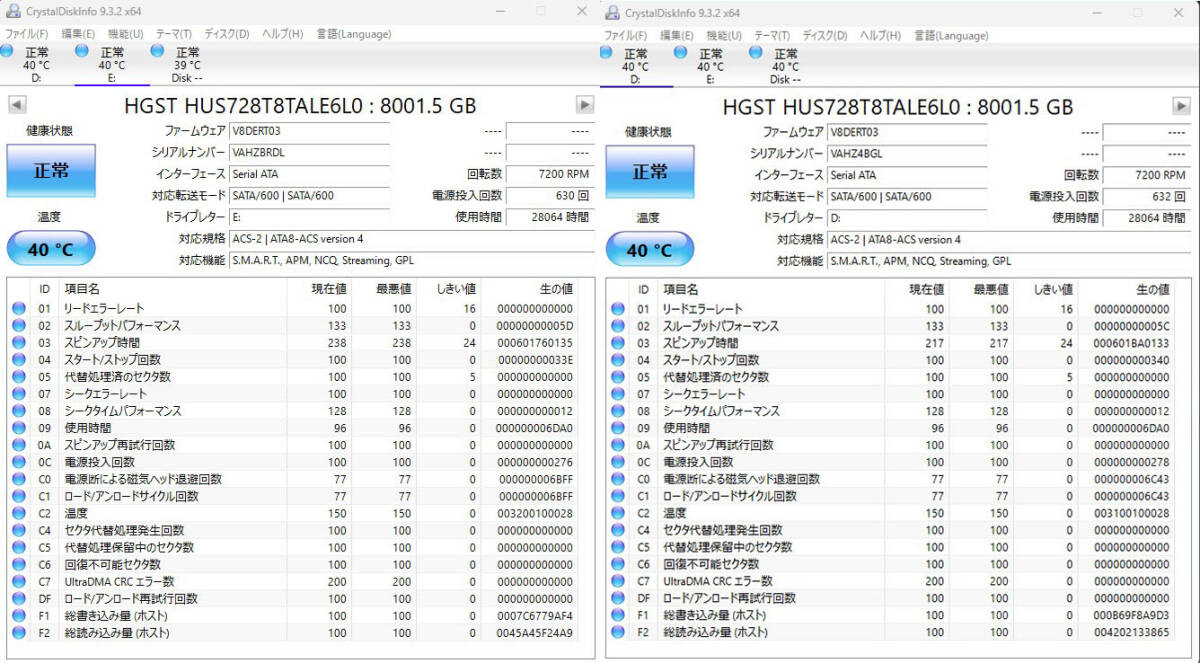This screenshot has width=1200, height=663.
Task: Click the serial number field VAHZBRDL
Action: click(x=309, y=153)
